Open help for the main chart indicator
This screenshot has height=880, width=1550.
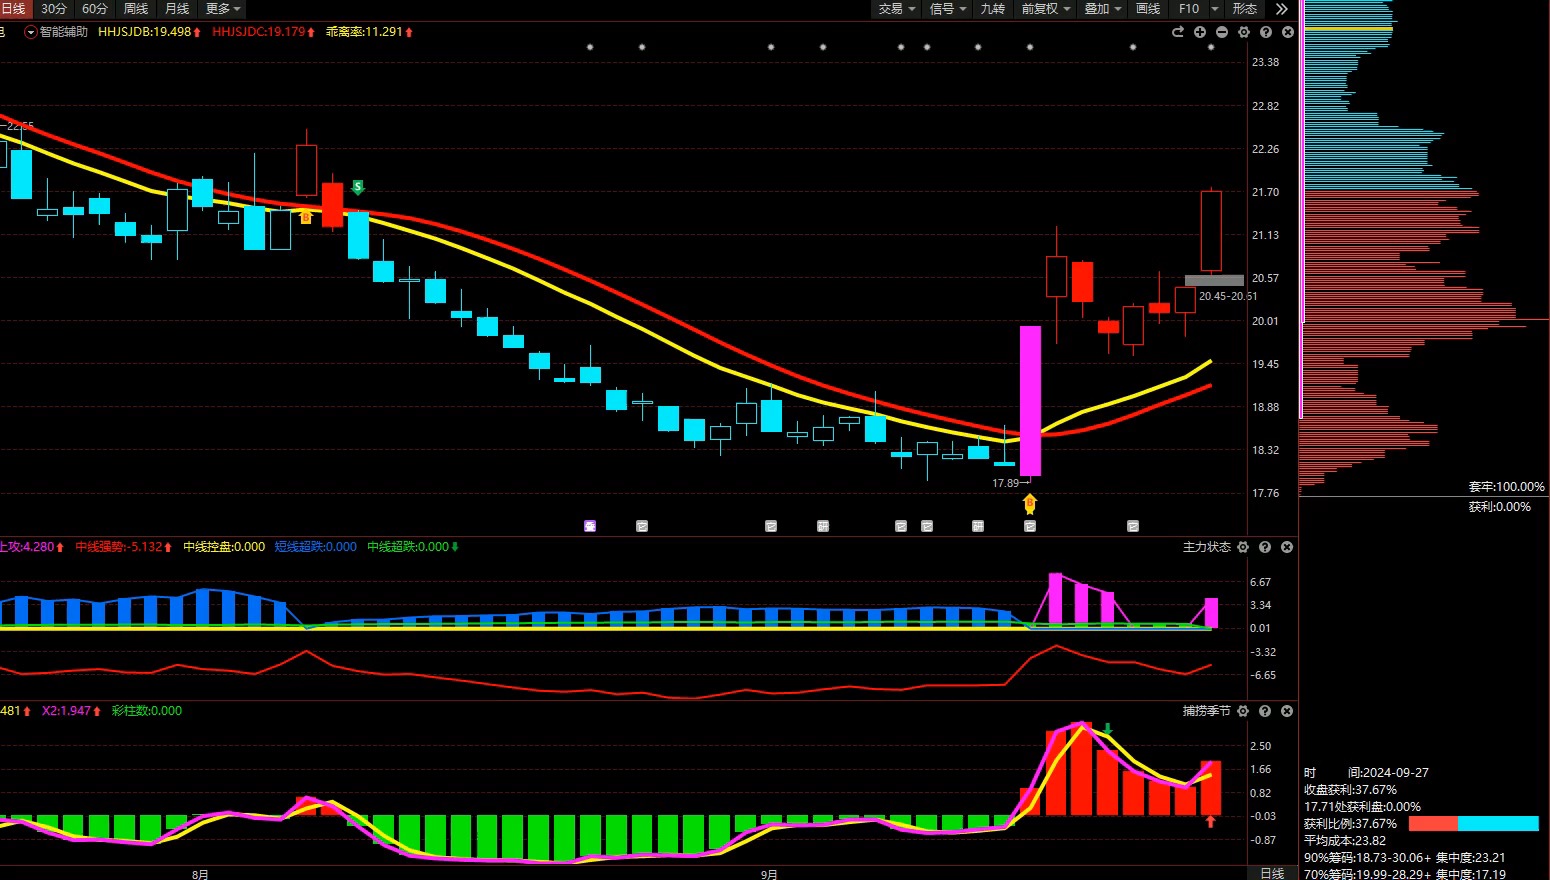pyautogui.click(x=1266, y=32)
